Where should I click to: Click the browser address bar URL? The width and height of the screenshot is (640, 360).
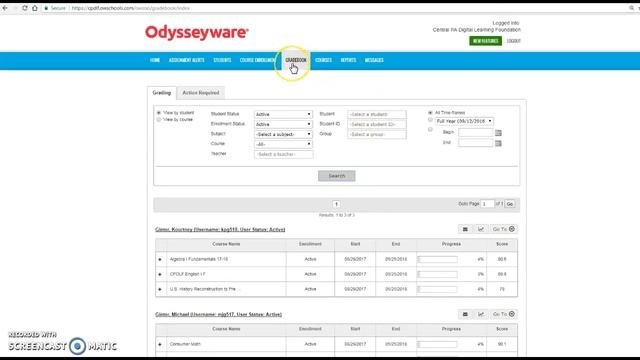coord(131,8)
